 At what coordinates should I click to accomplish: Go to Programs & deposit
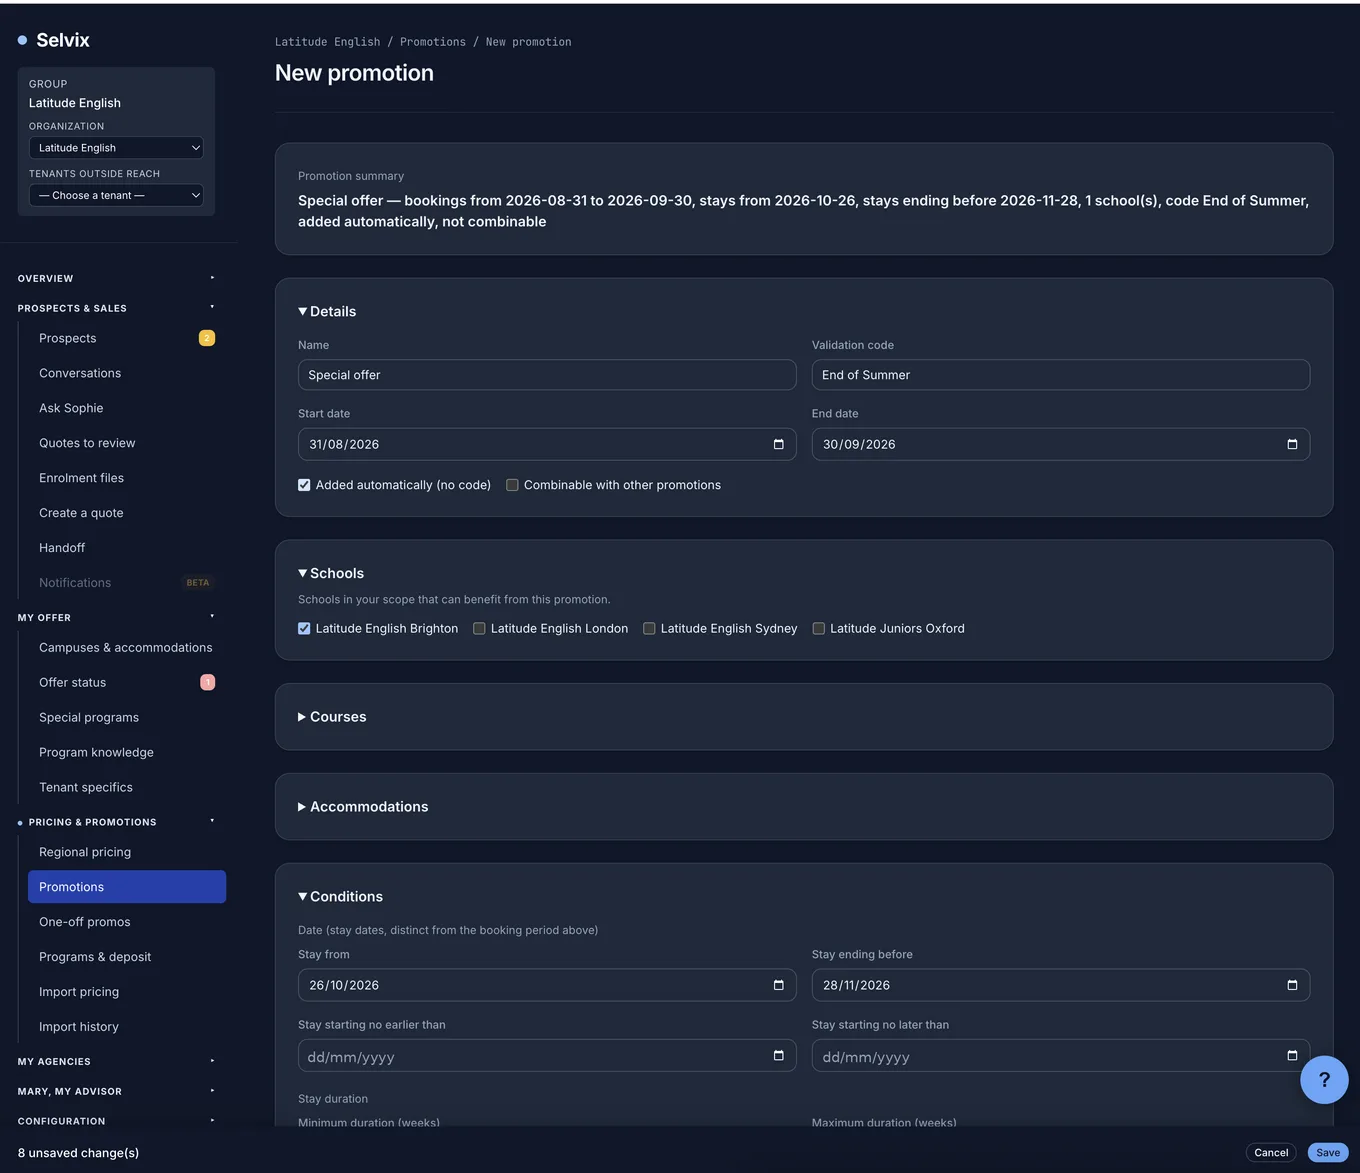127,957
